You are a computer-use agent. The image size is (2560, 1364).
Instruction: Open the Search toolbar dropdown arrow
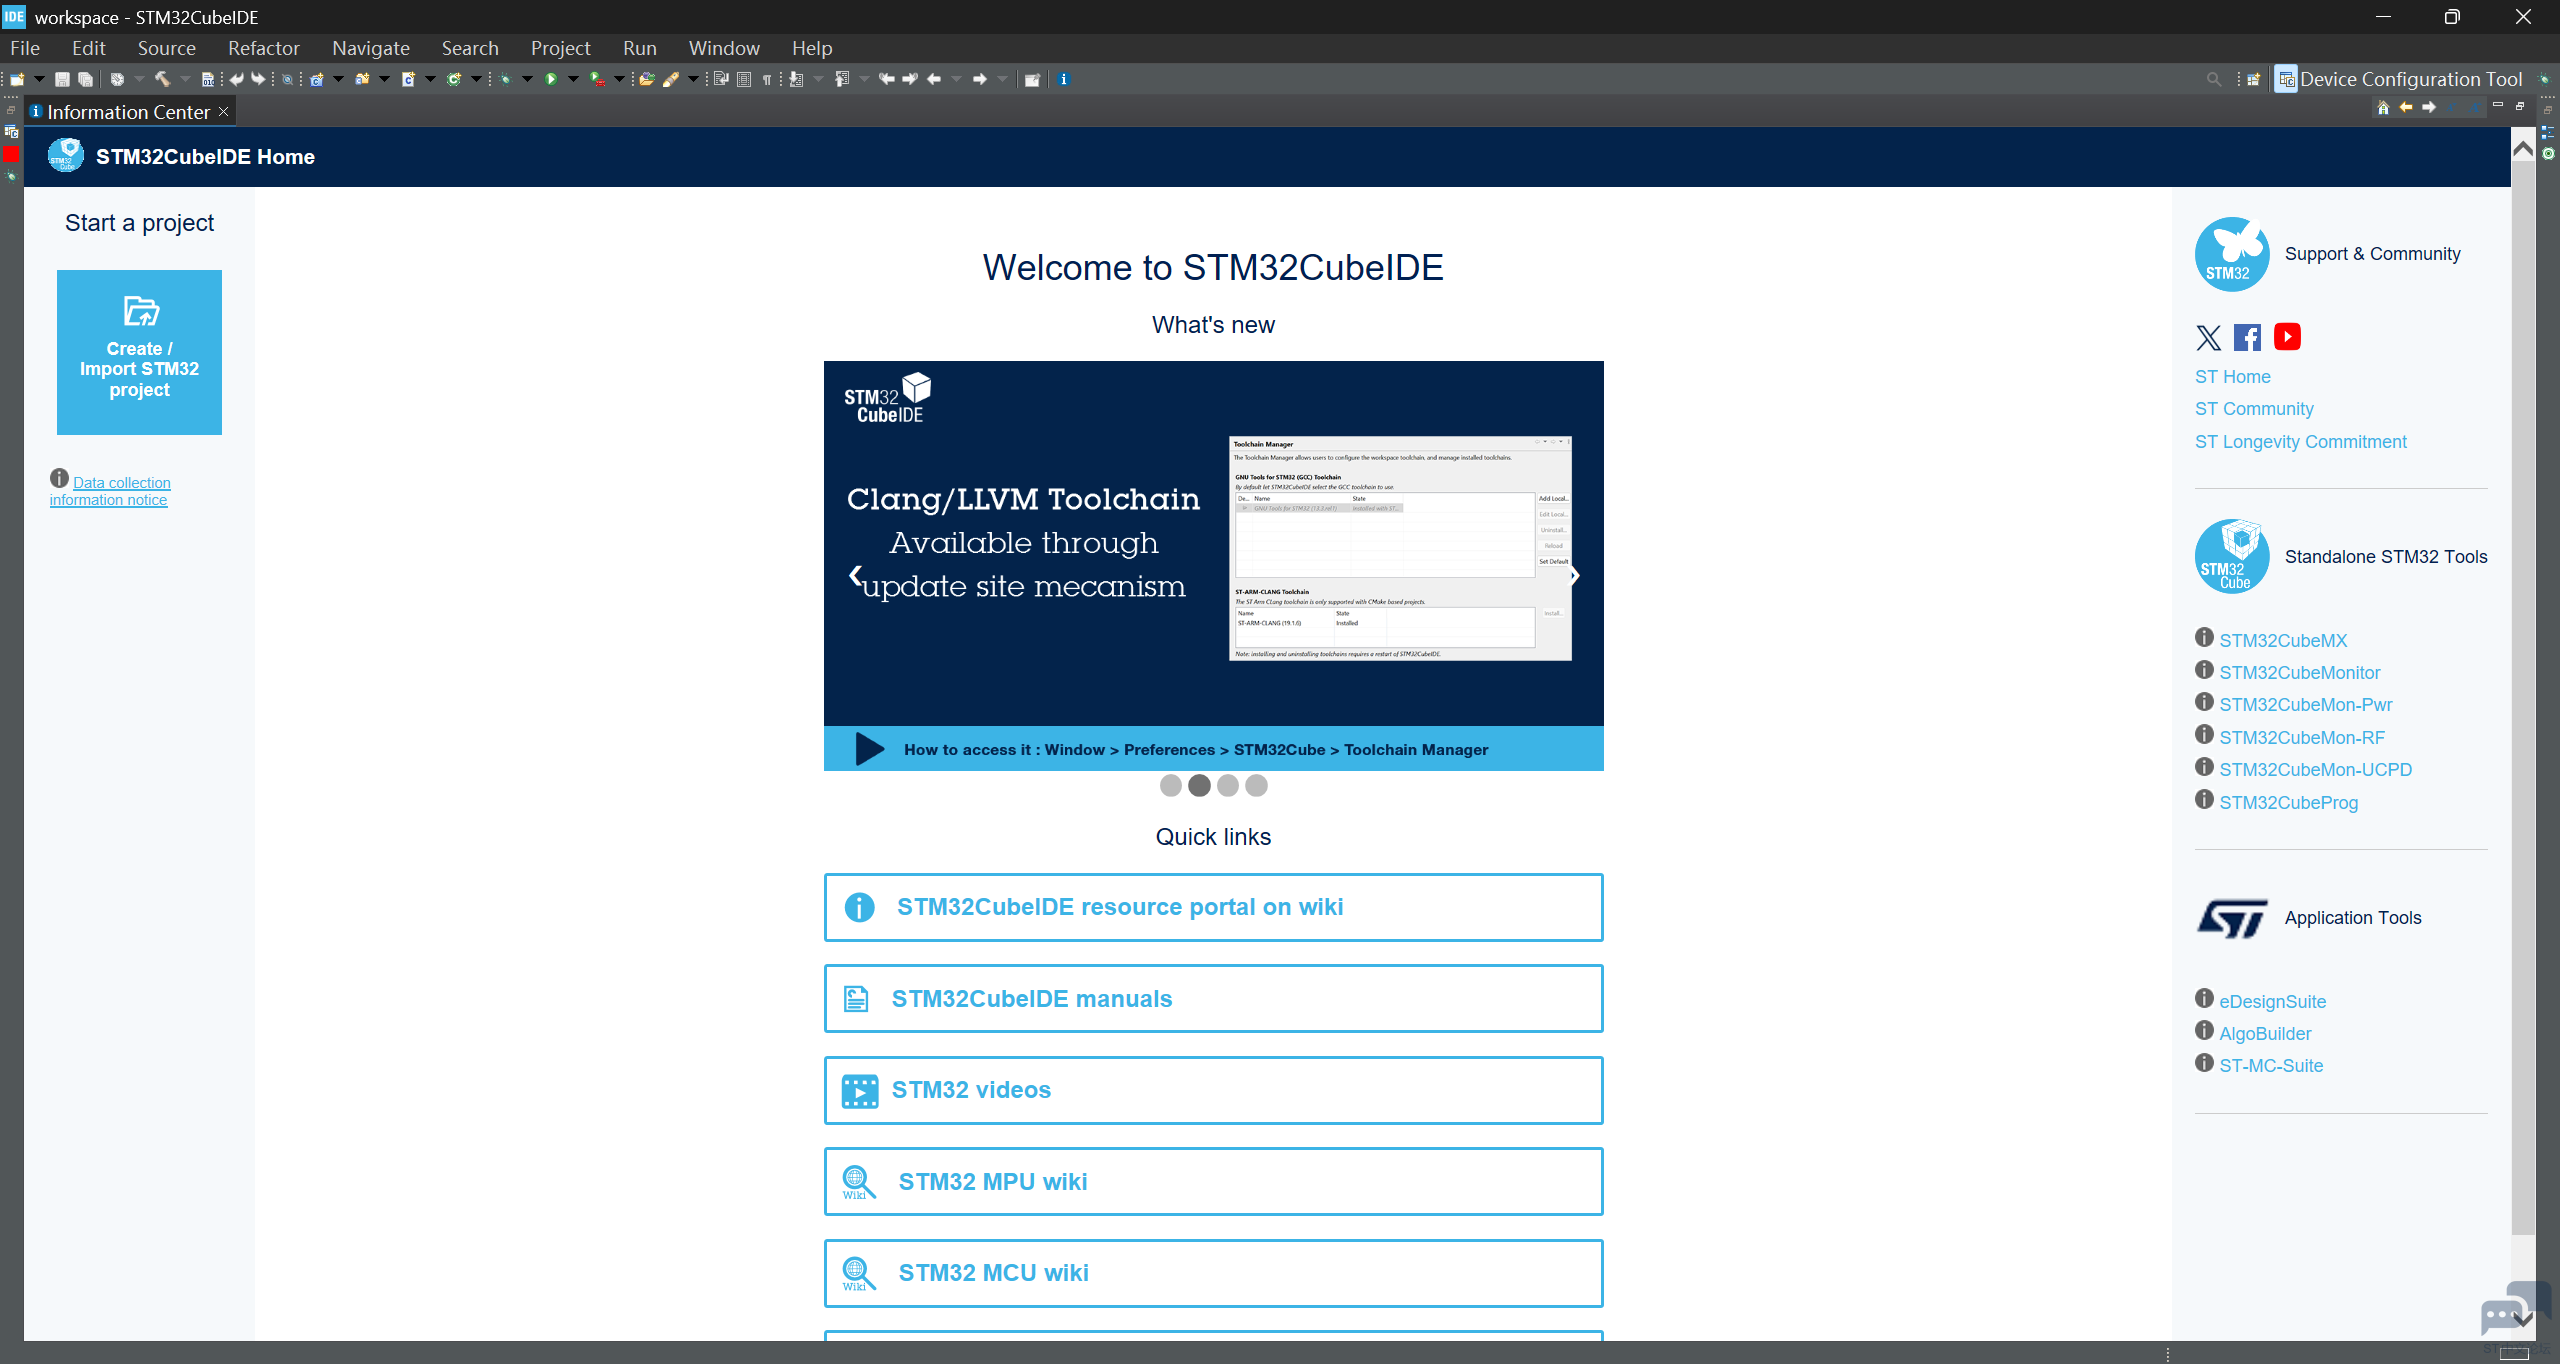pyautogui.click(x=692, y=79)
